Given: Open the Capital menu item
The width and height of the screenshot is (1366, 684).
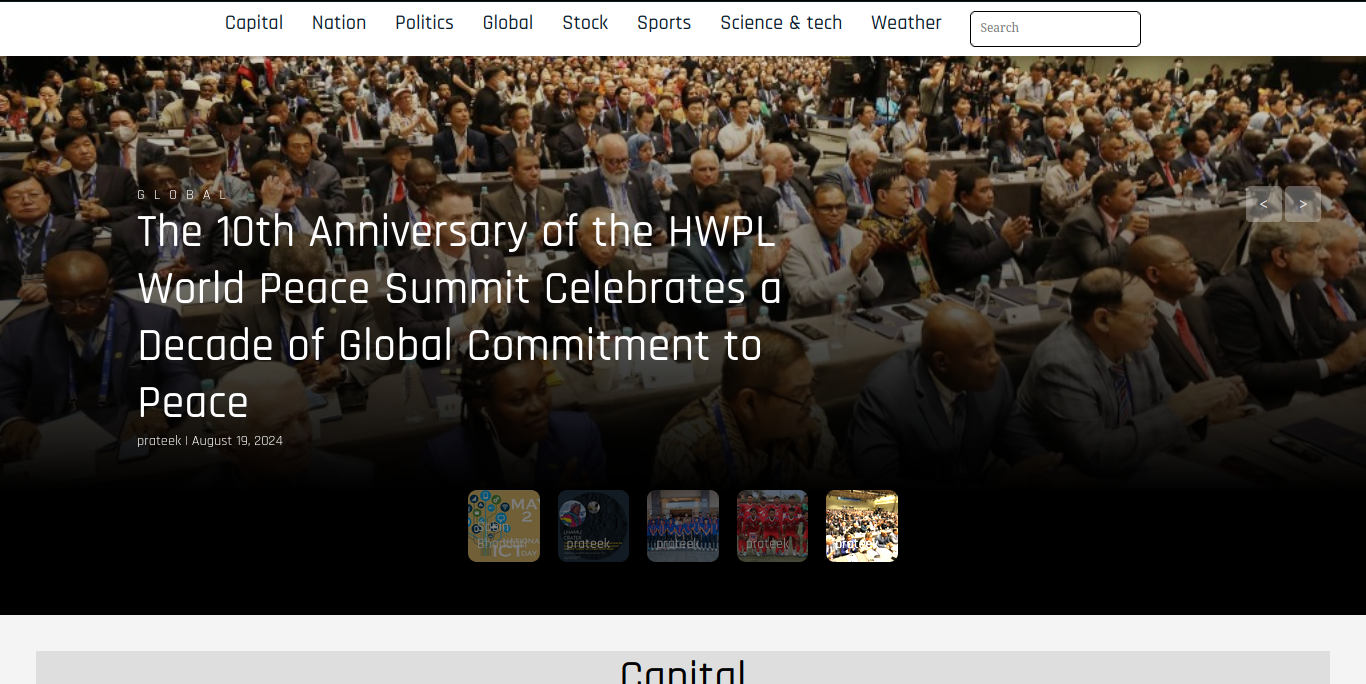Looking at the screenshot, I should tap(254, 23).
